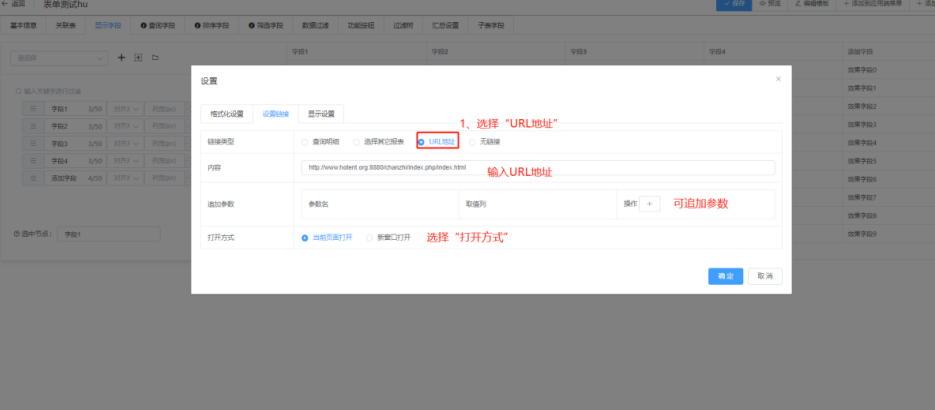The width and height of the screenshot is (935, 410).
Task: Click the 内容 URL input field
Action: pos(538,168)
